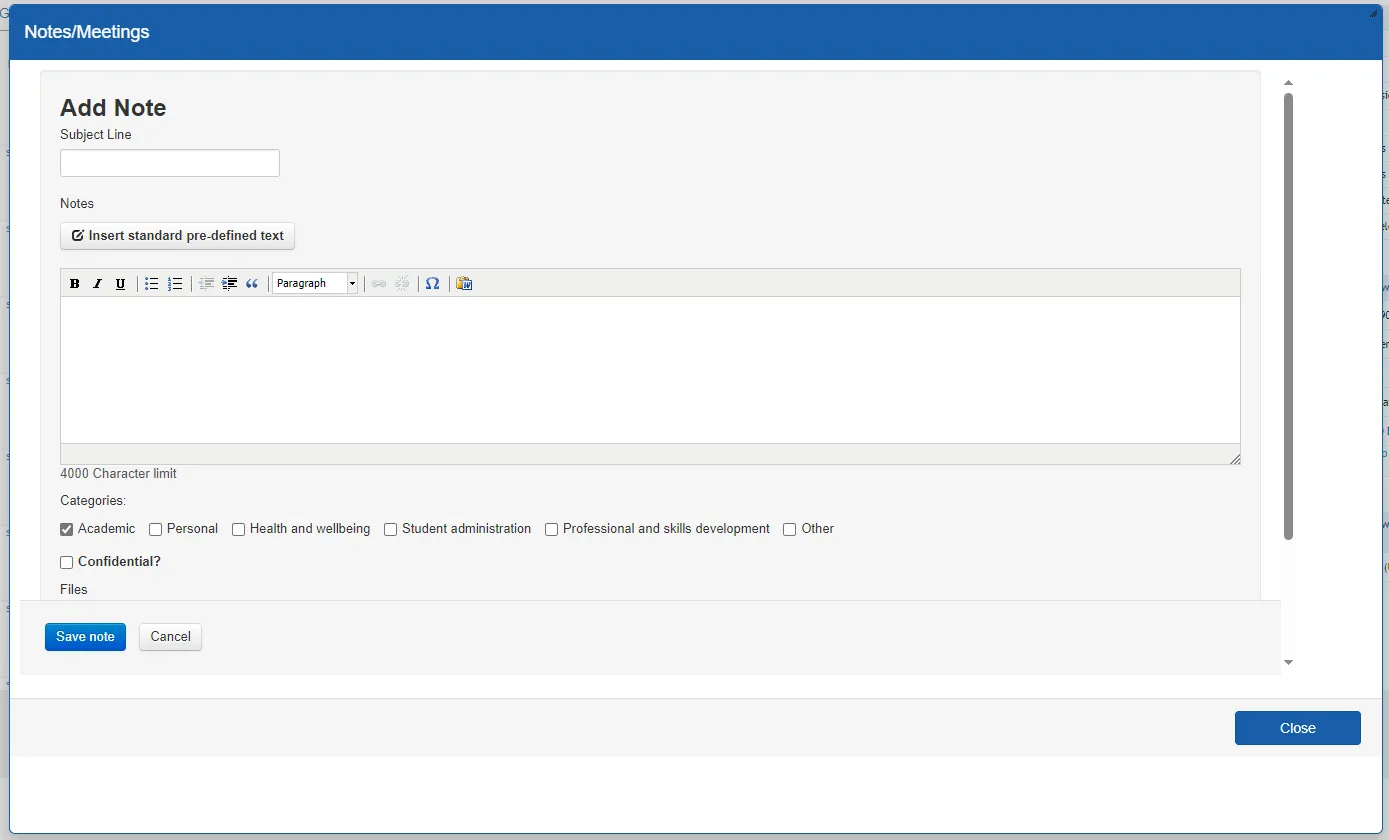Select the Student administration category
This screenshot has height=840, width=1389.
(390, 529)
